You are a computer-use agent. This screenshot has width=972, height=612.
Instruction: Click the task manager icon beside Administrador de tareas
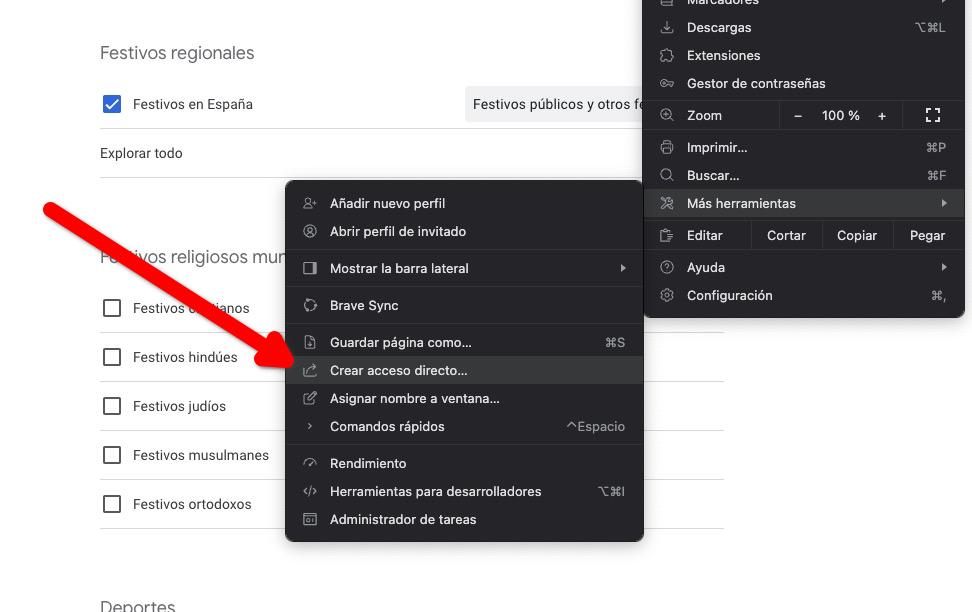310,519
